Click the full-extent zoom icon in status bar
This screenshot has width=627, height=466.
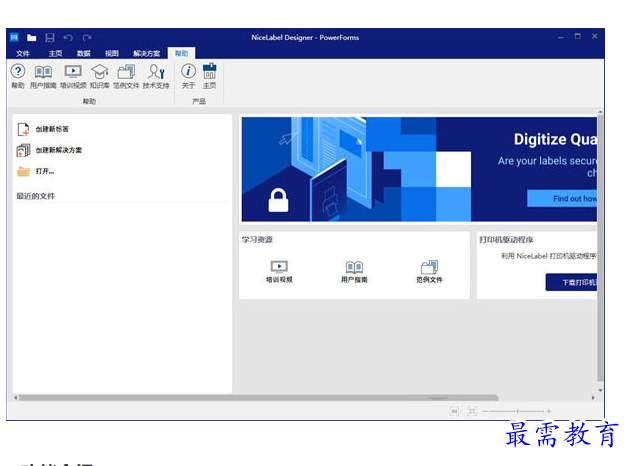click(x=472, y=411)
